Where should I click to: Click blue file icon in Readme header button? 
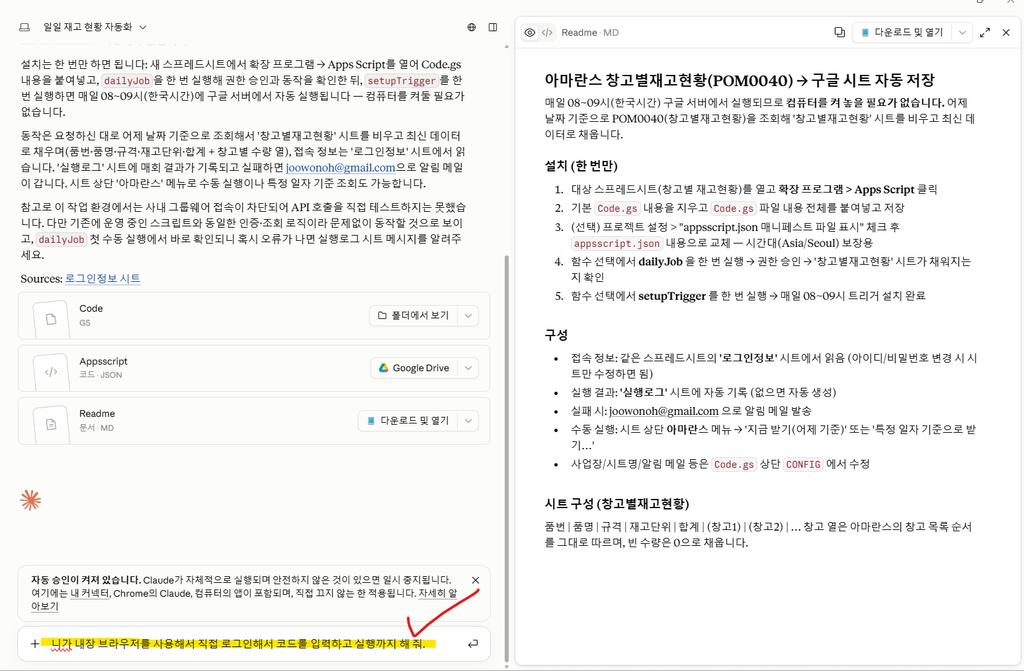(x=865, y=32)
